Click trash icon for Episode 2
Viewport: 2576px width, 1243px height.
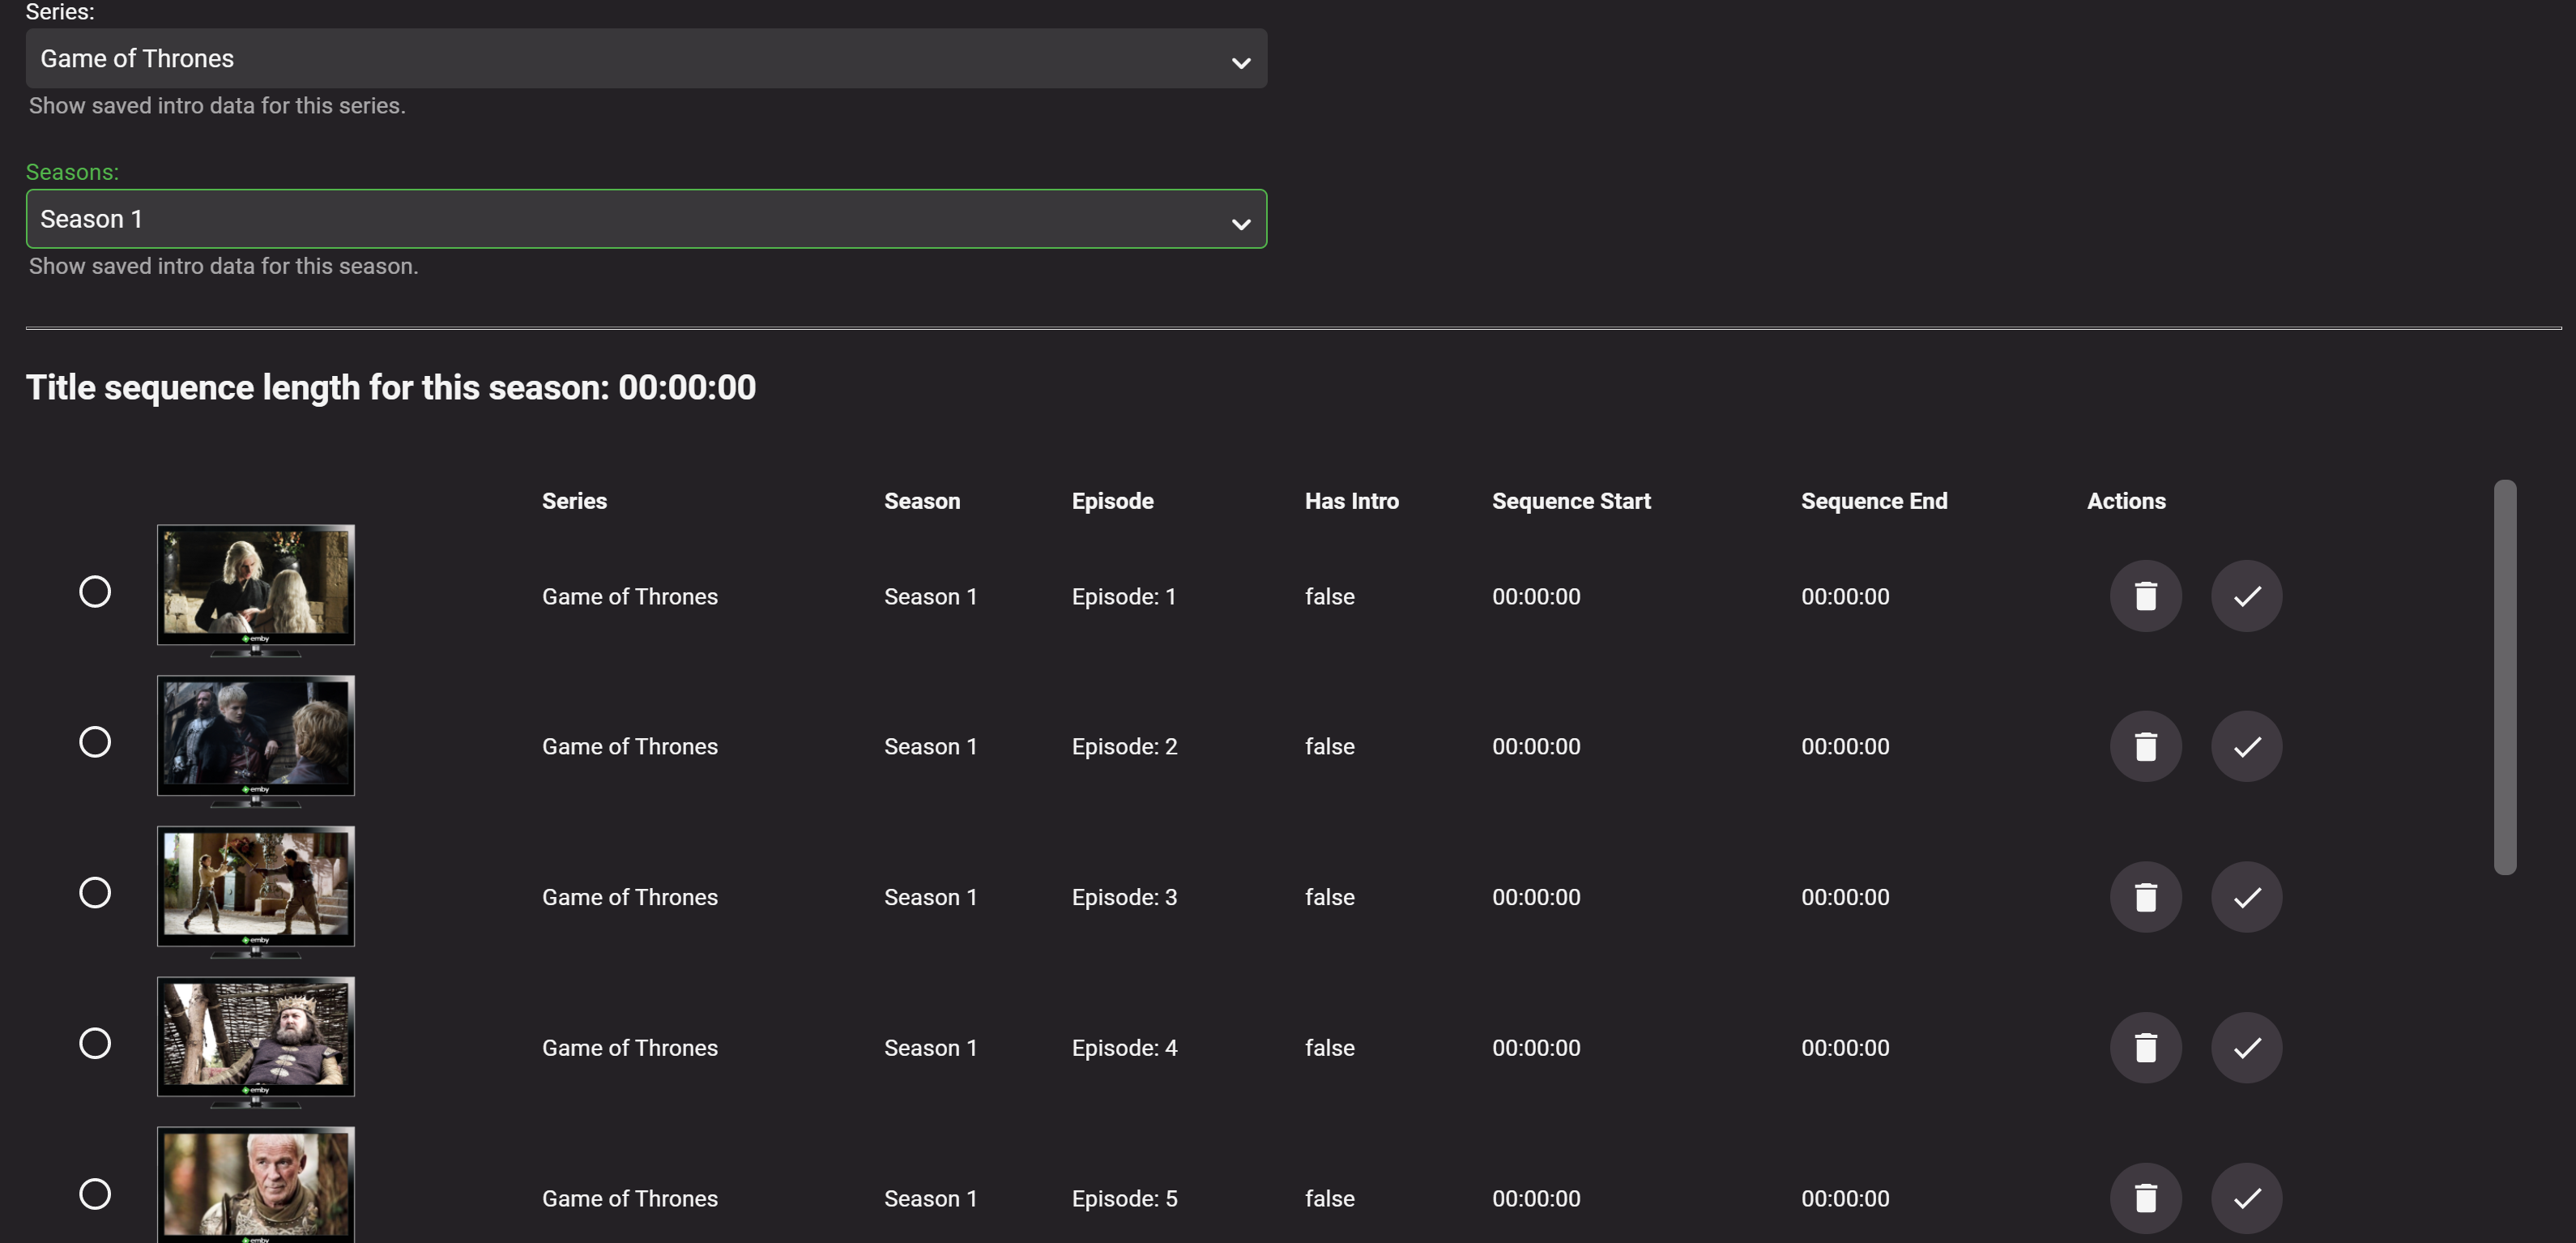point(2145,746)
